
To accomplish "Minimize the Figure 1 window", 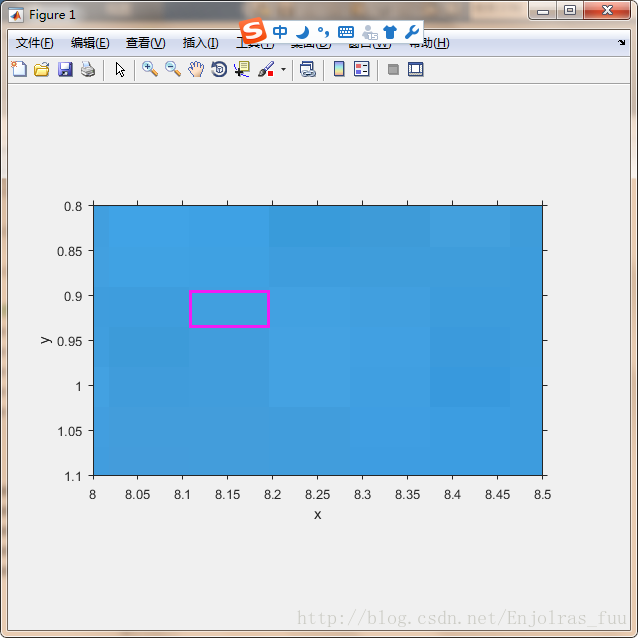I will coord(543,11).
